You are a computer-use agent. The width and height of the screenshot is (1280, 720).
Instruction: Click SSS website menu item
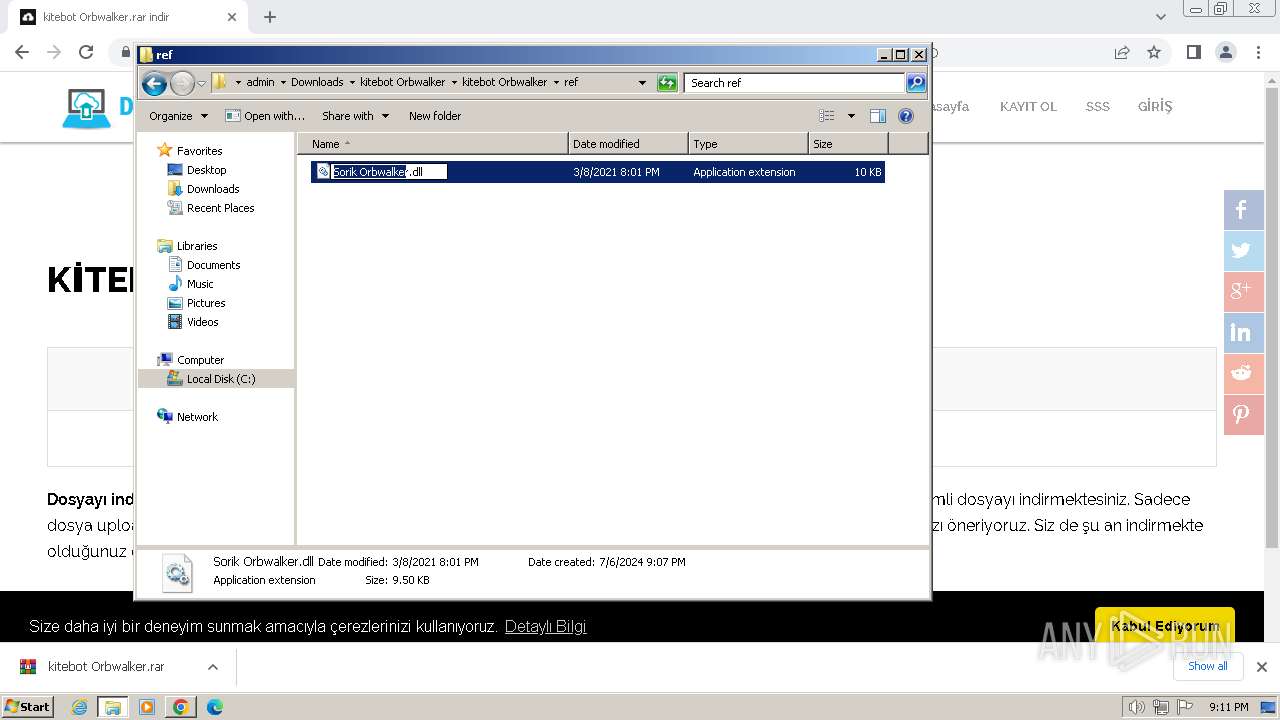pos(1097,106)
